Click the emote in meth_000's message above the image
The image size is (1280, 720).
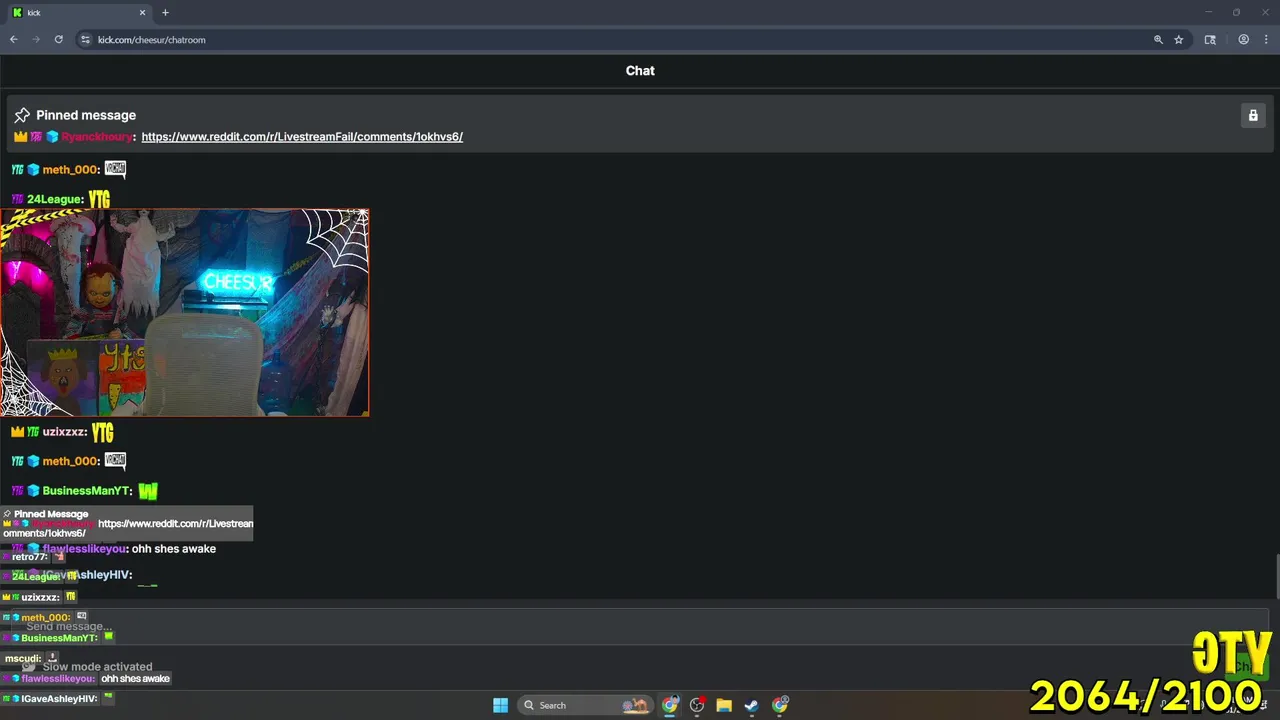coord(115,168)
